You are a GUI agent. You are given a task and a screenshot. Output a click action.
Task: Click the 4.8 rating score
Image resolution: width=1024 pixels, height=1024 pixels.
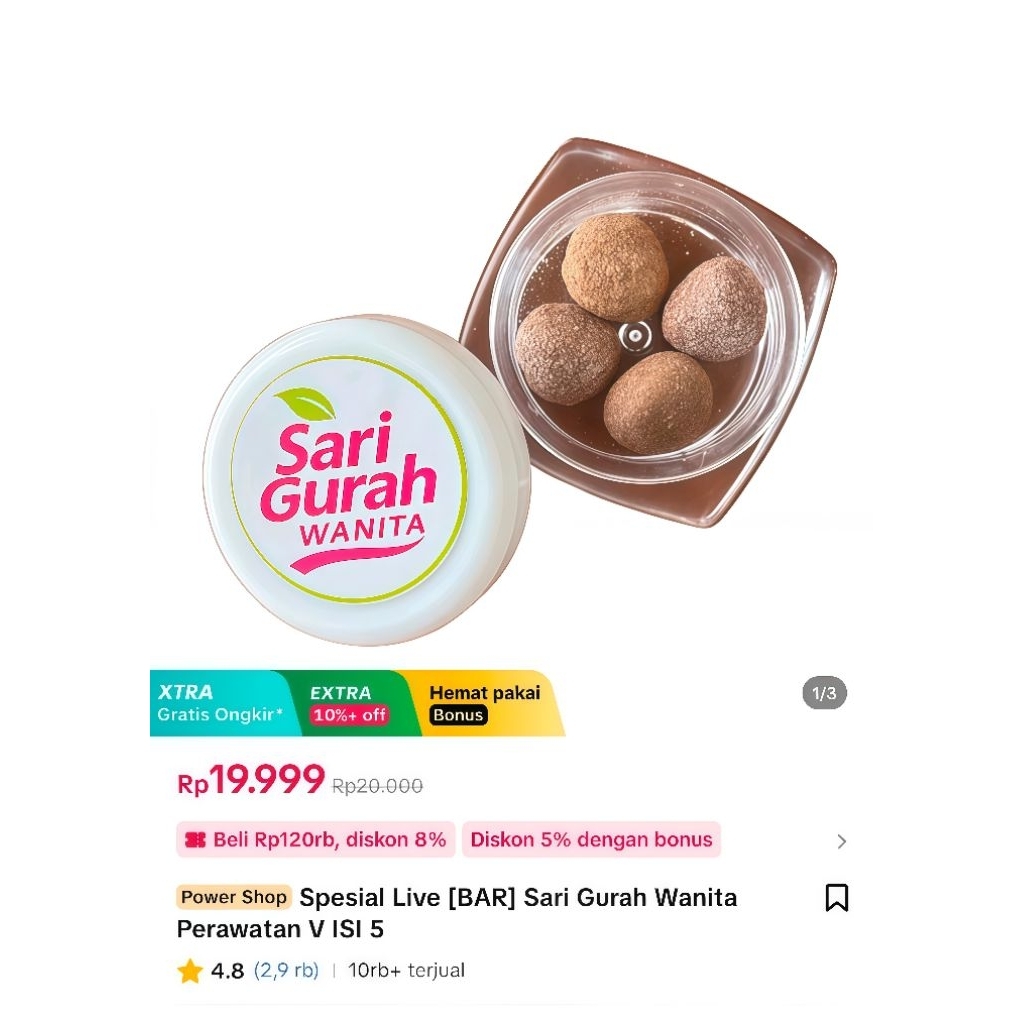coord(227,971)
